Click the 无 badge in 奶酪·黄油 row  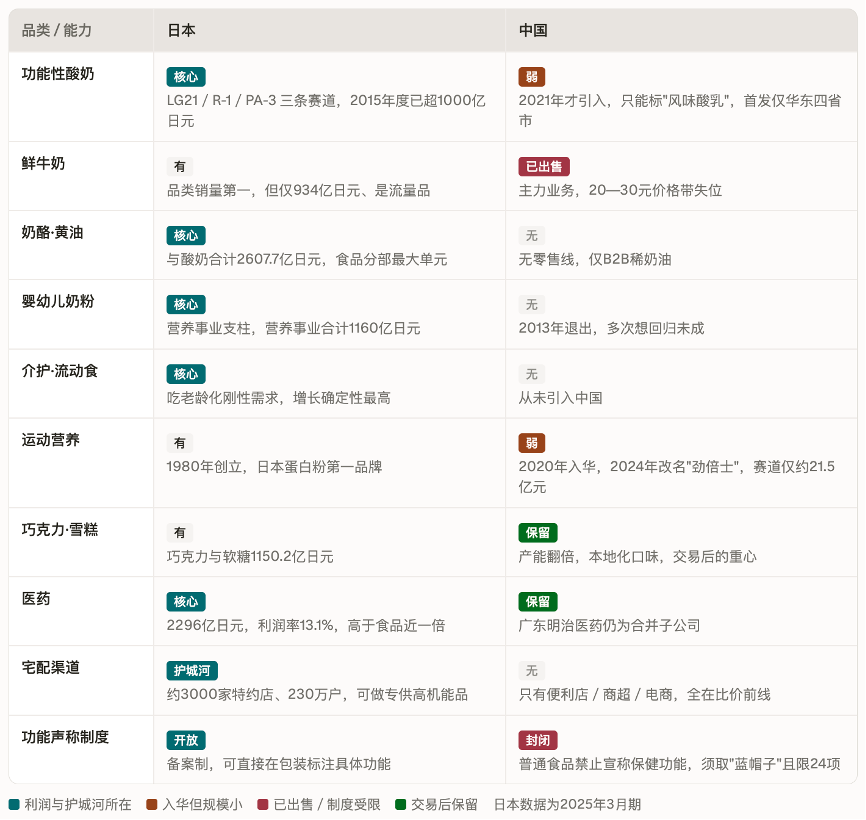(x=532, y=236)
